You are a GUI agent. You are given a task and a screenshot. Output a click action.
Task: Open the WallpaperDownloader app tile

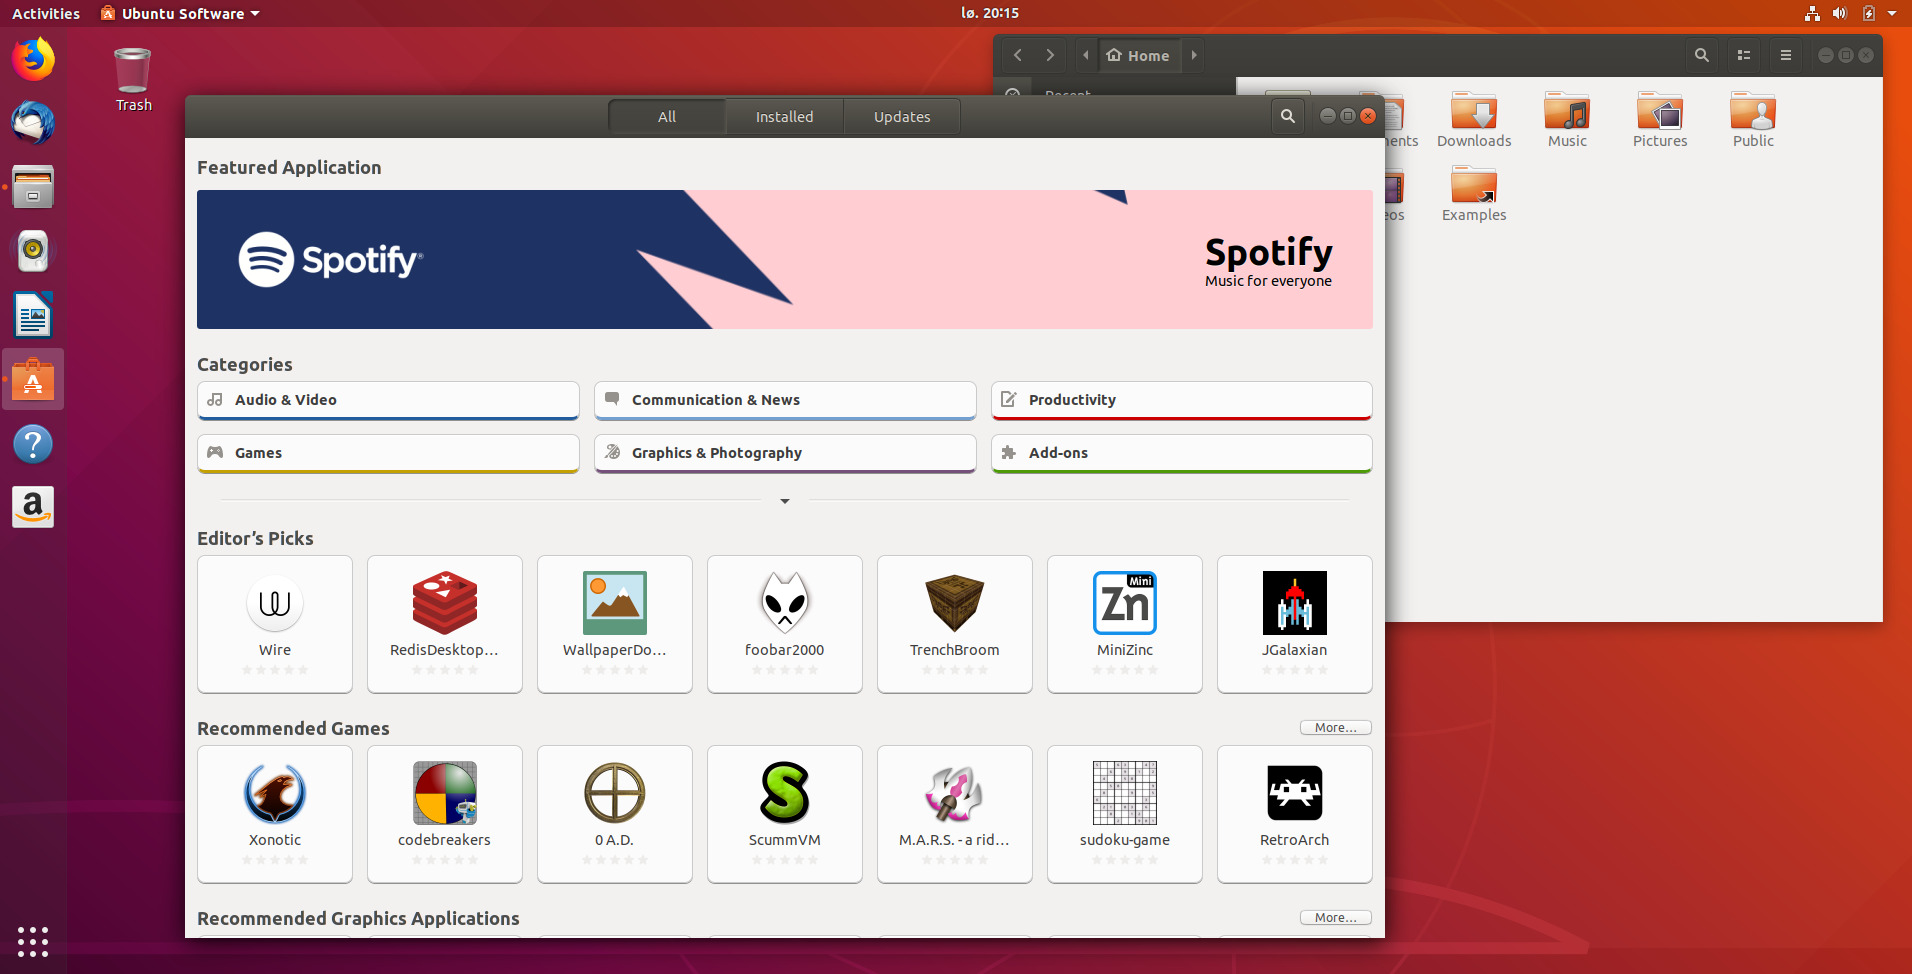click(615, 624)
